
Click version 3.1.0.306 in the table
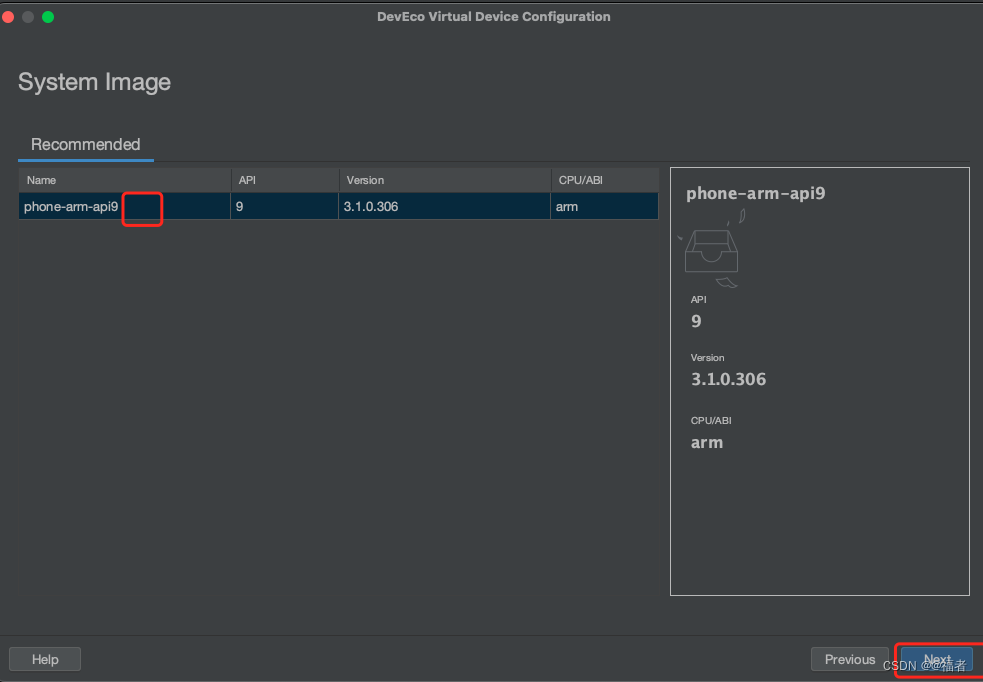click(444, 206)
